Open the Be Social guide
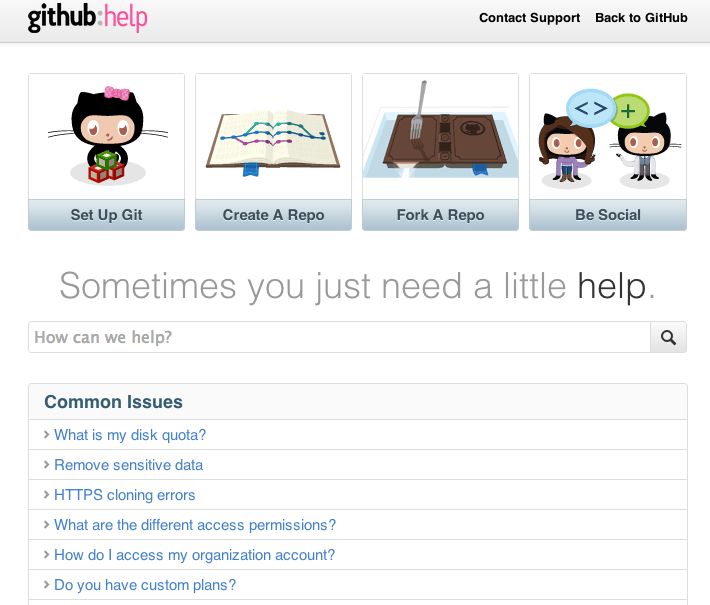The image size is (710, 605). (x=608, y=215)
